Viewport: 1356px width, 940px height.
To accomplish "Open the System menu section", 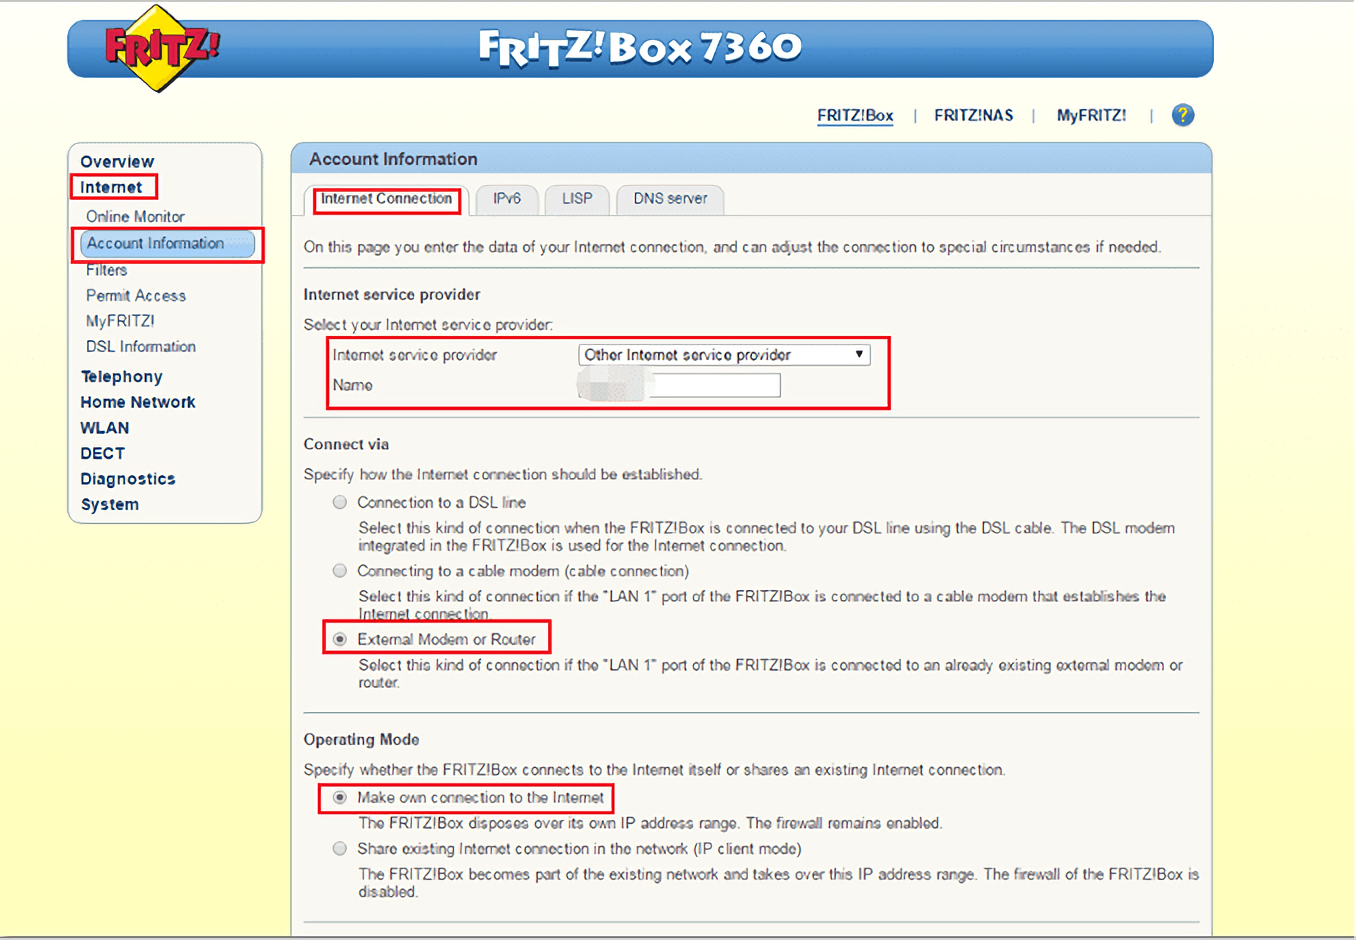I will (x=110, y=505).
